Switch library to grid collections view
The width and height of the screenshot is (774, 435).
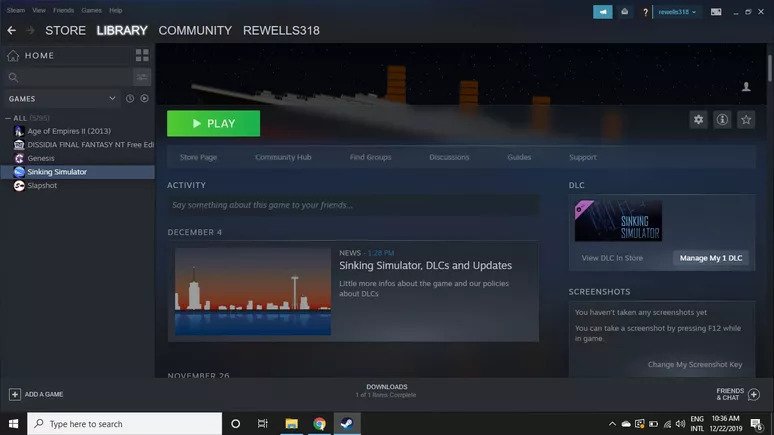click(142, 55)
